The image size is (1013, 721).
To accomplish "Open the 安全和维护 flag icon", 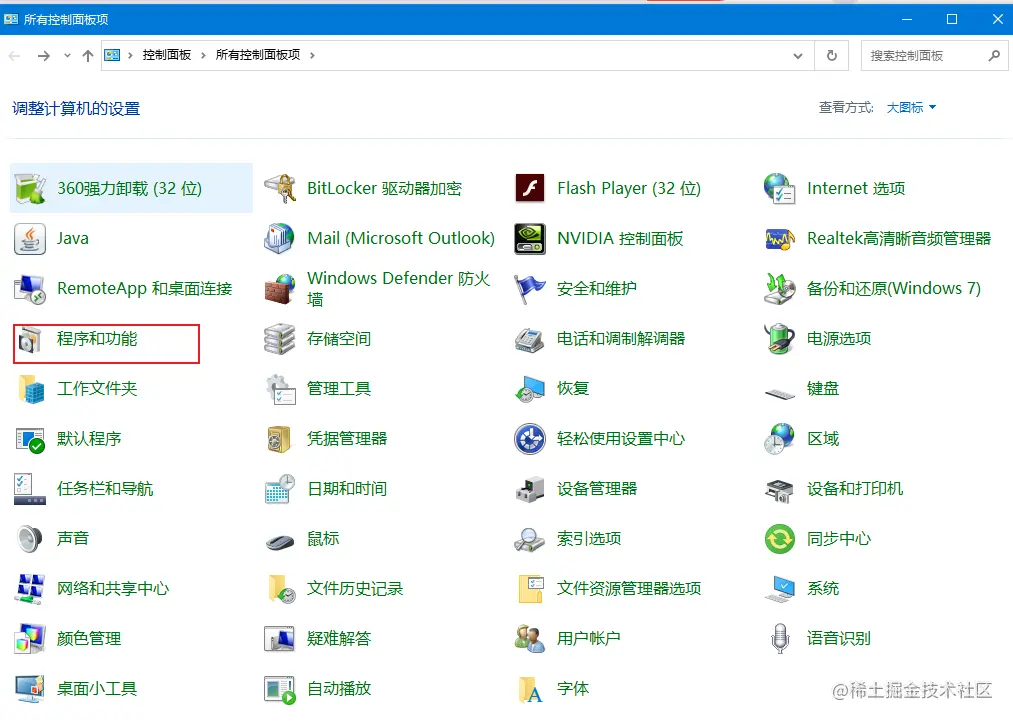I will pyautogui.click(x=530, y=289).
